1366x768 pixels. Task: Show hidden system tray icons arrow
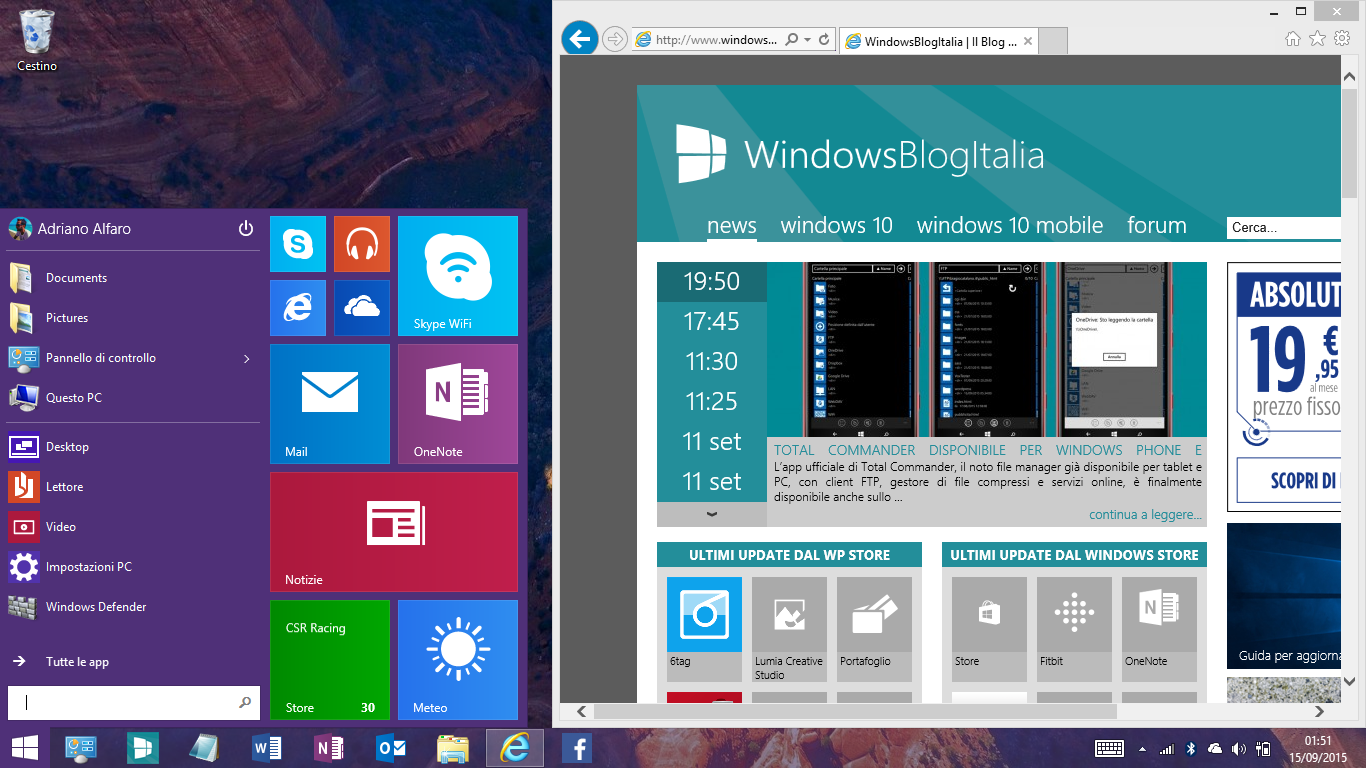[x=1142, y=749]
